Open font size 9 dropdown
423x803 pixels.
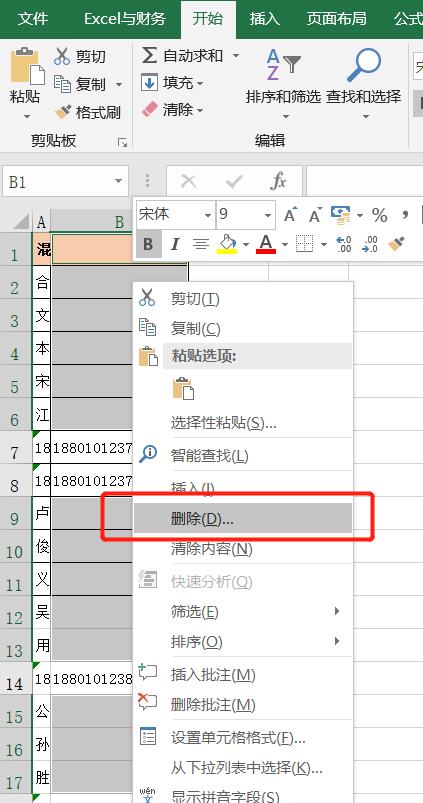point(268,215)
